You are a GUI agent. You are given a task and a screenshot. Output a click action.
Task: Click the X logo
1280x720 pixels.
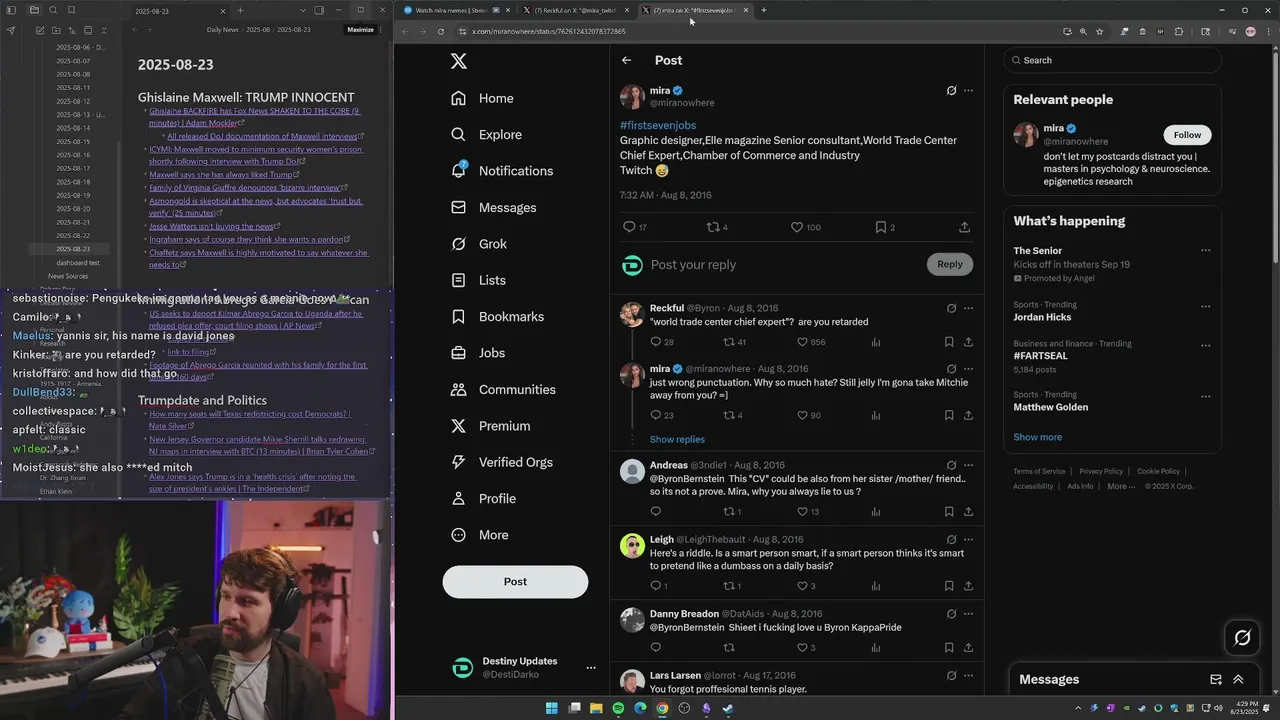459,61
